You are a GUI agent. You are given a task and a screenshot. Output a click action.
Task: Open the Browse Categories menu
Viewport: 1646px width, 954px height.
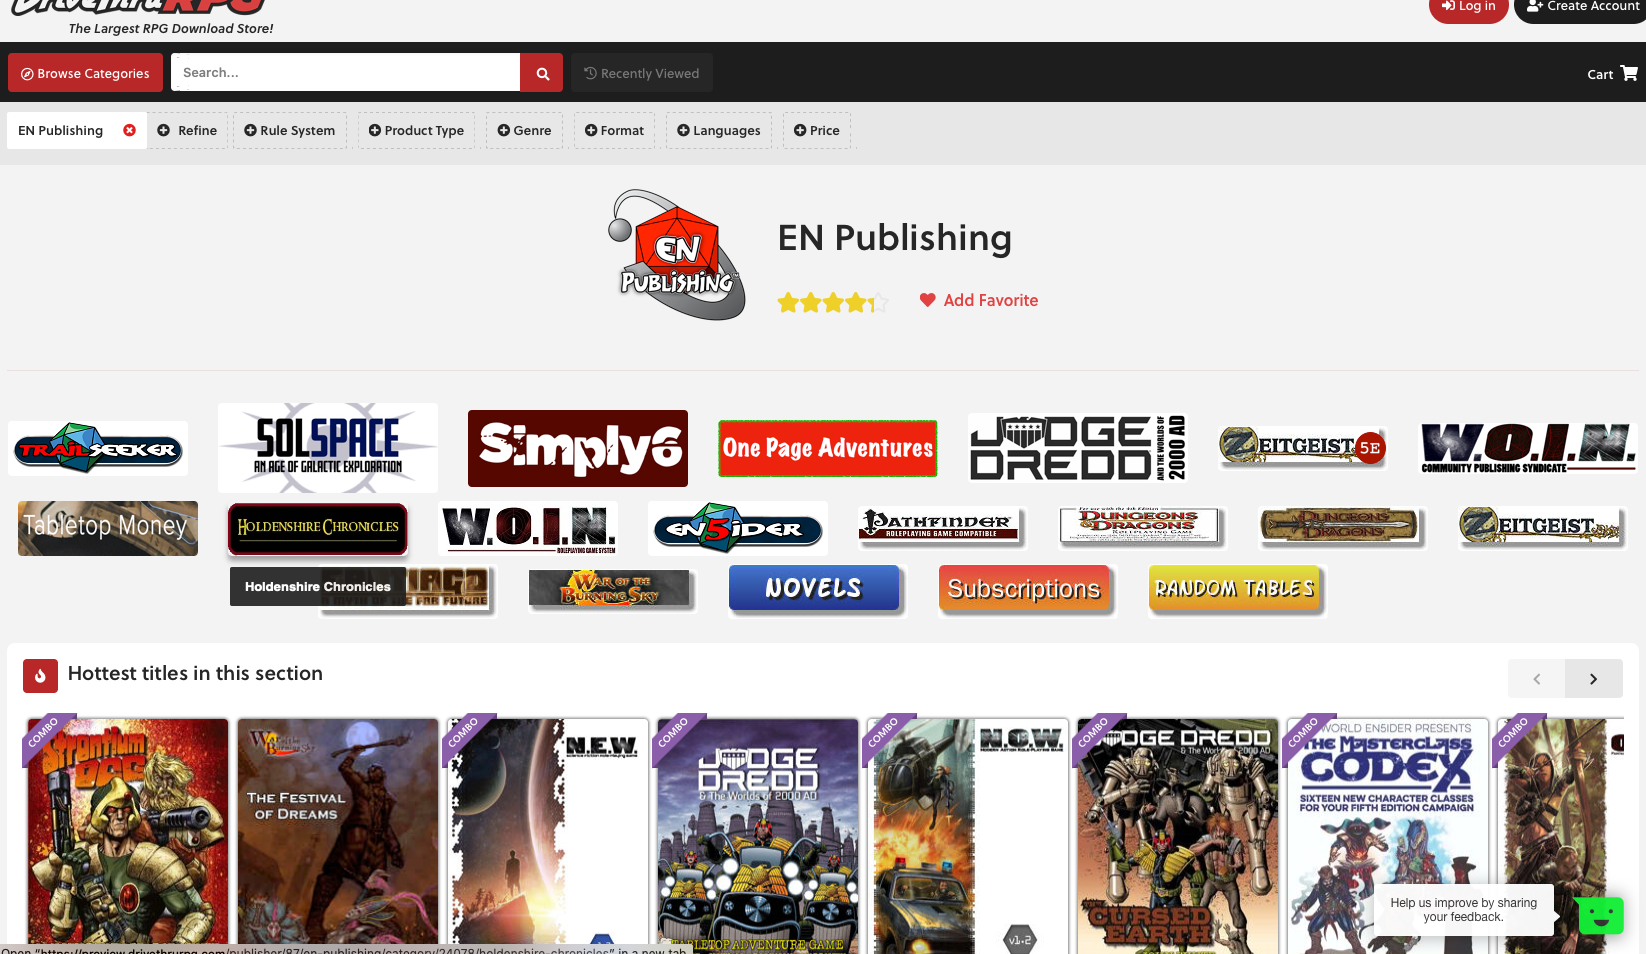85,73
